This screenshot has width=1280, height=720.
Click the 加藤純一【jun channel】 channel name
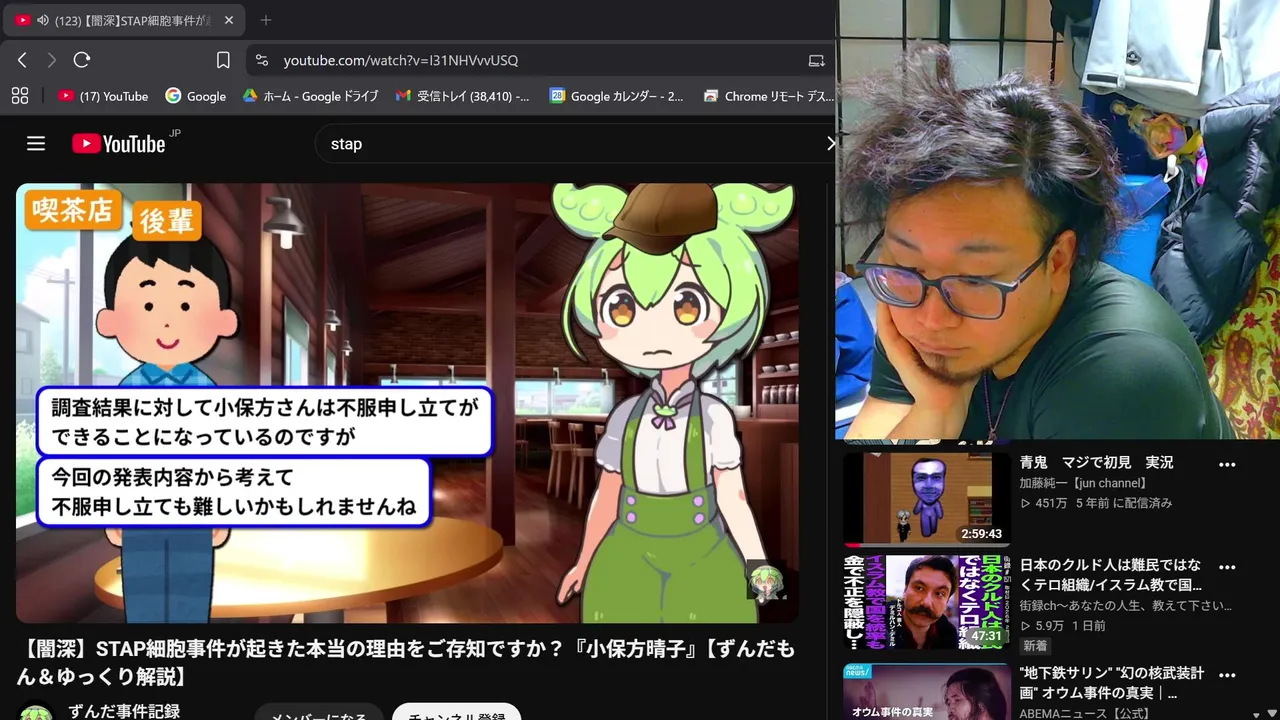tap(1083, 483)
